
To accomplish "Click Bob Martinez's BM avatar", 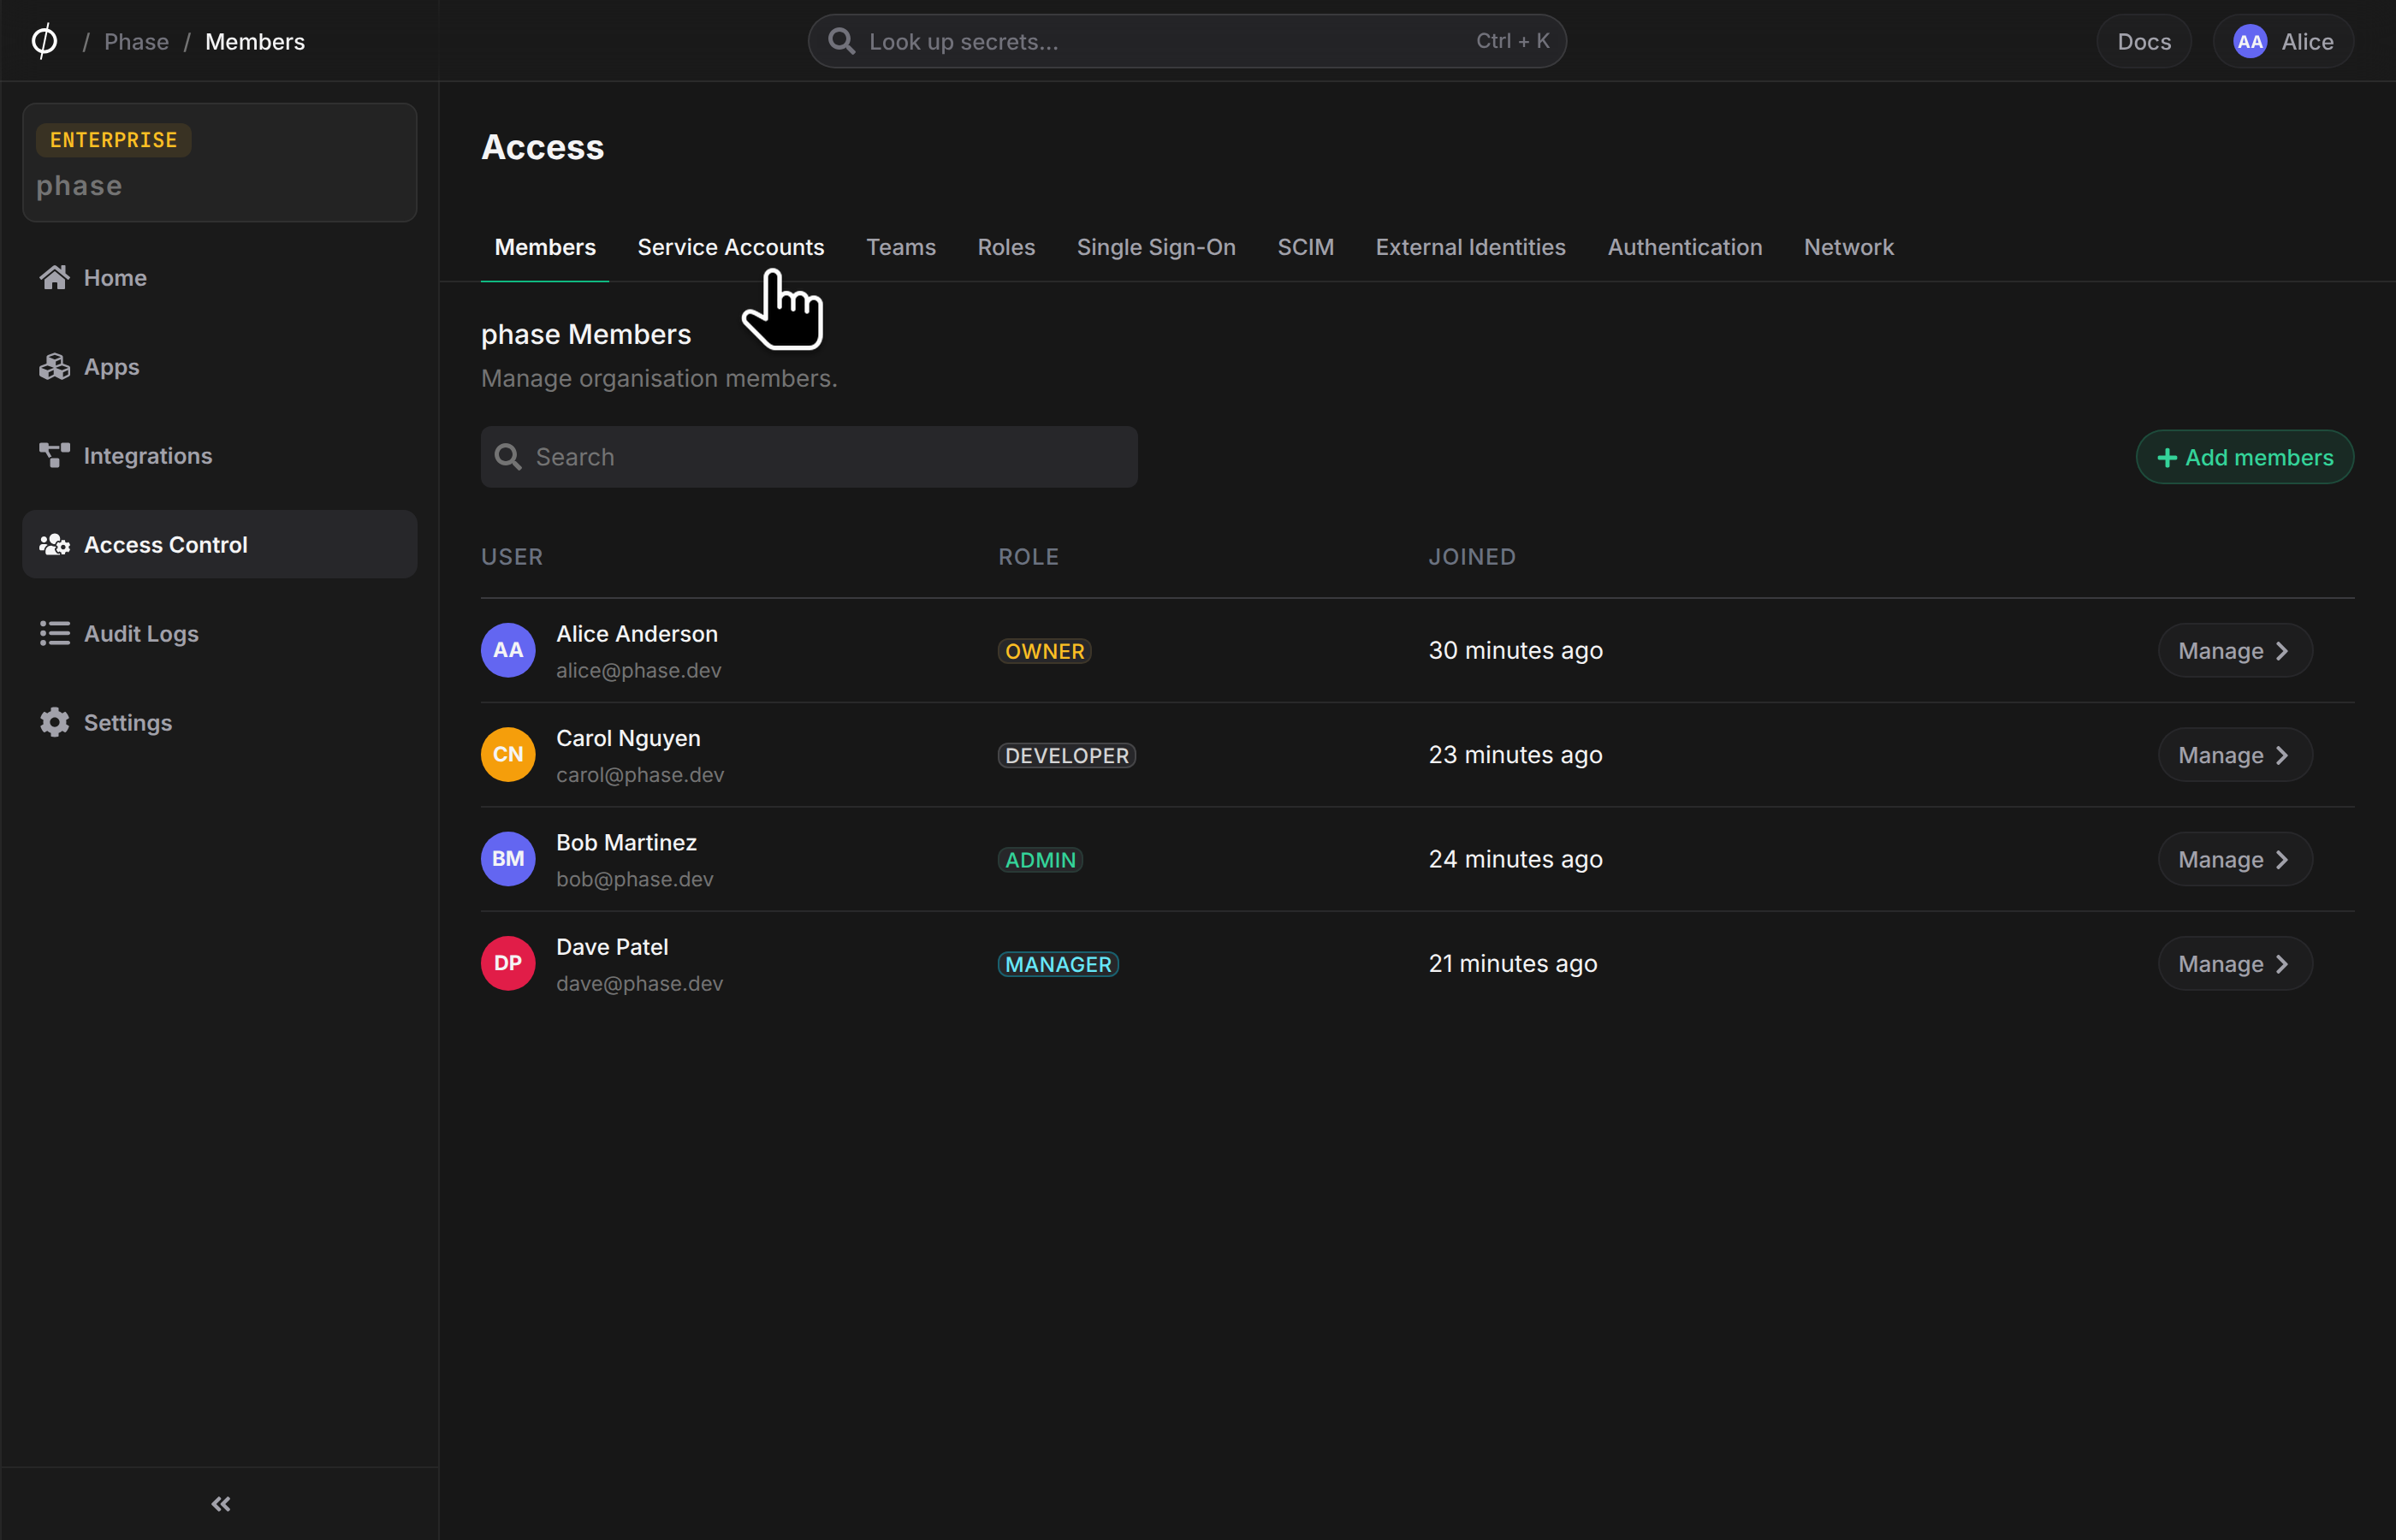I will click(x=508, y=858).
